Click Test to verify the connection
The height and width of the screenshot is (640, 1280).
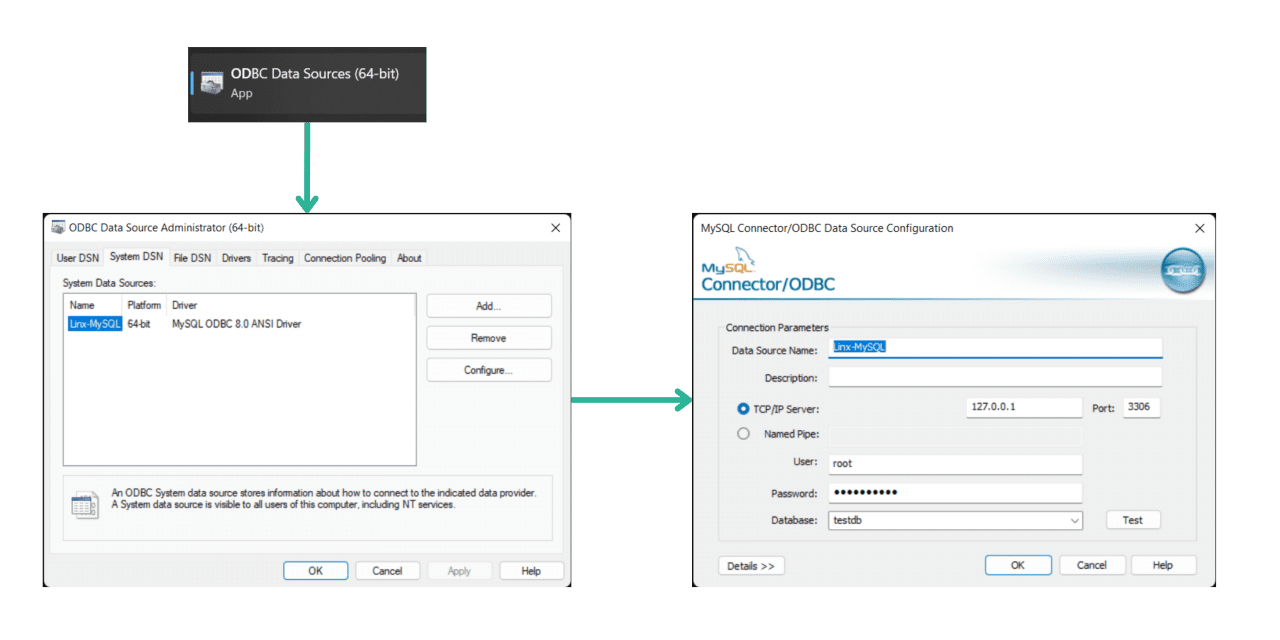1132,519
